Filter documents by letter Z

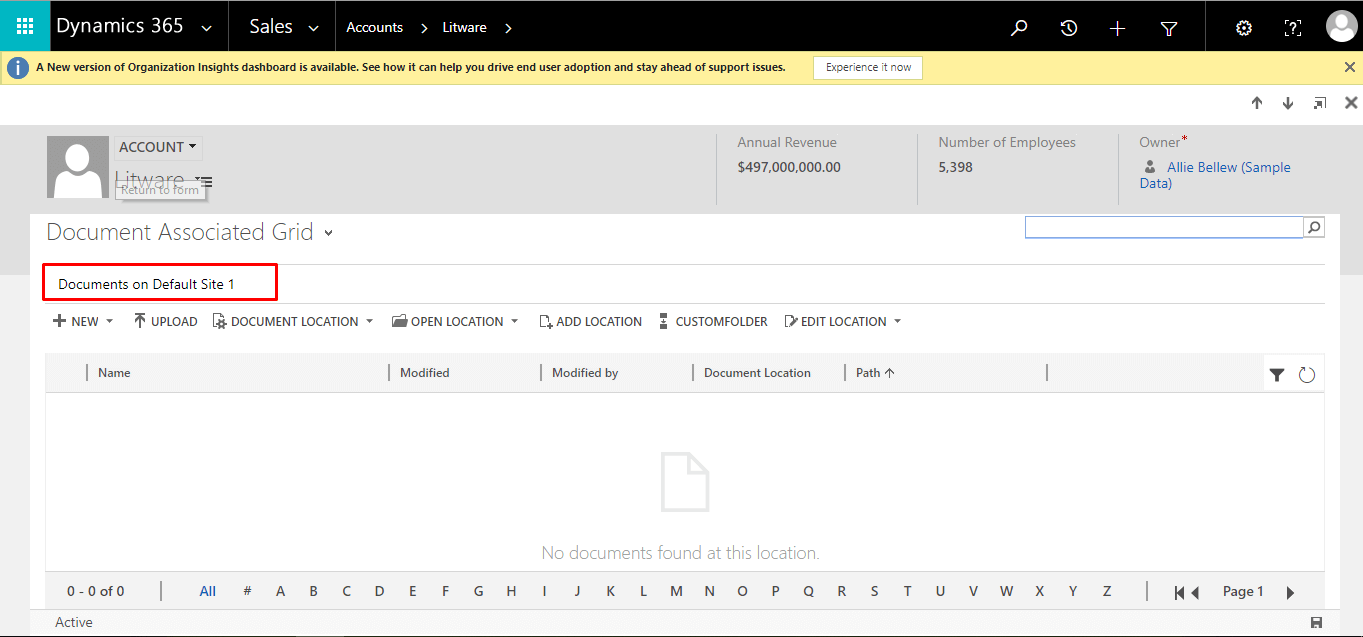[x=1106, y=591]
